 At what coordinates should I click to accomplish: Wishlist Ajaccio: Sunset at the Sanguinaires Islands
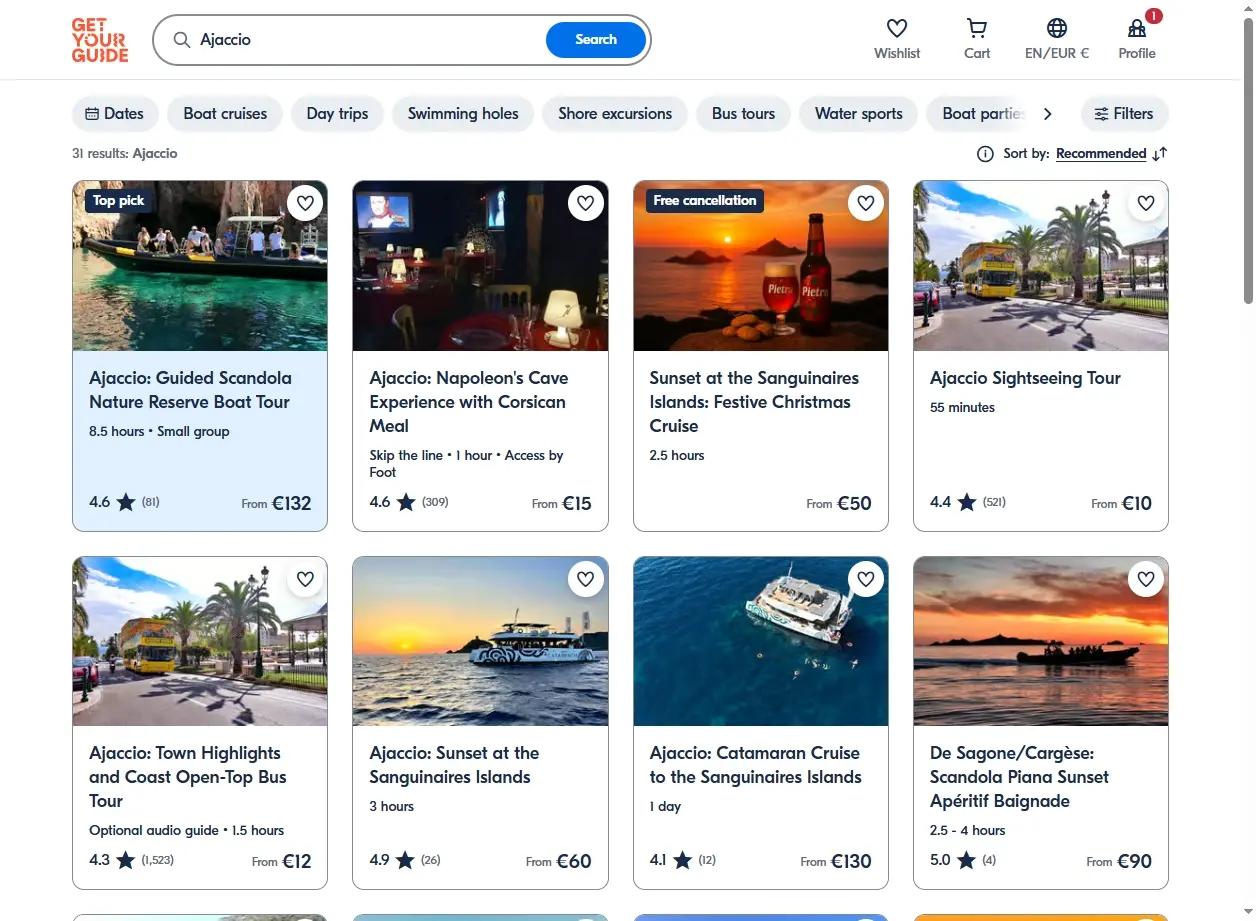point(585,578)
